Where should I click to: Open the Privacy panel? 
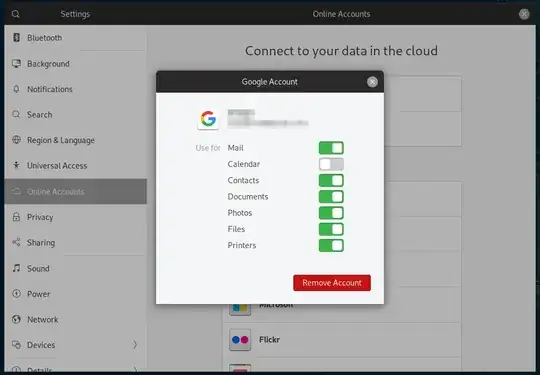76,217
